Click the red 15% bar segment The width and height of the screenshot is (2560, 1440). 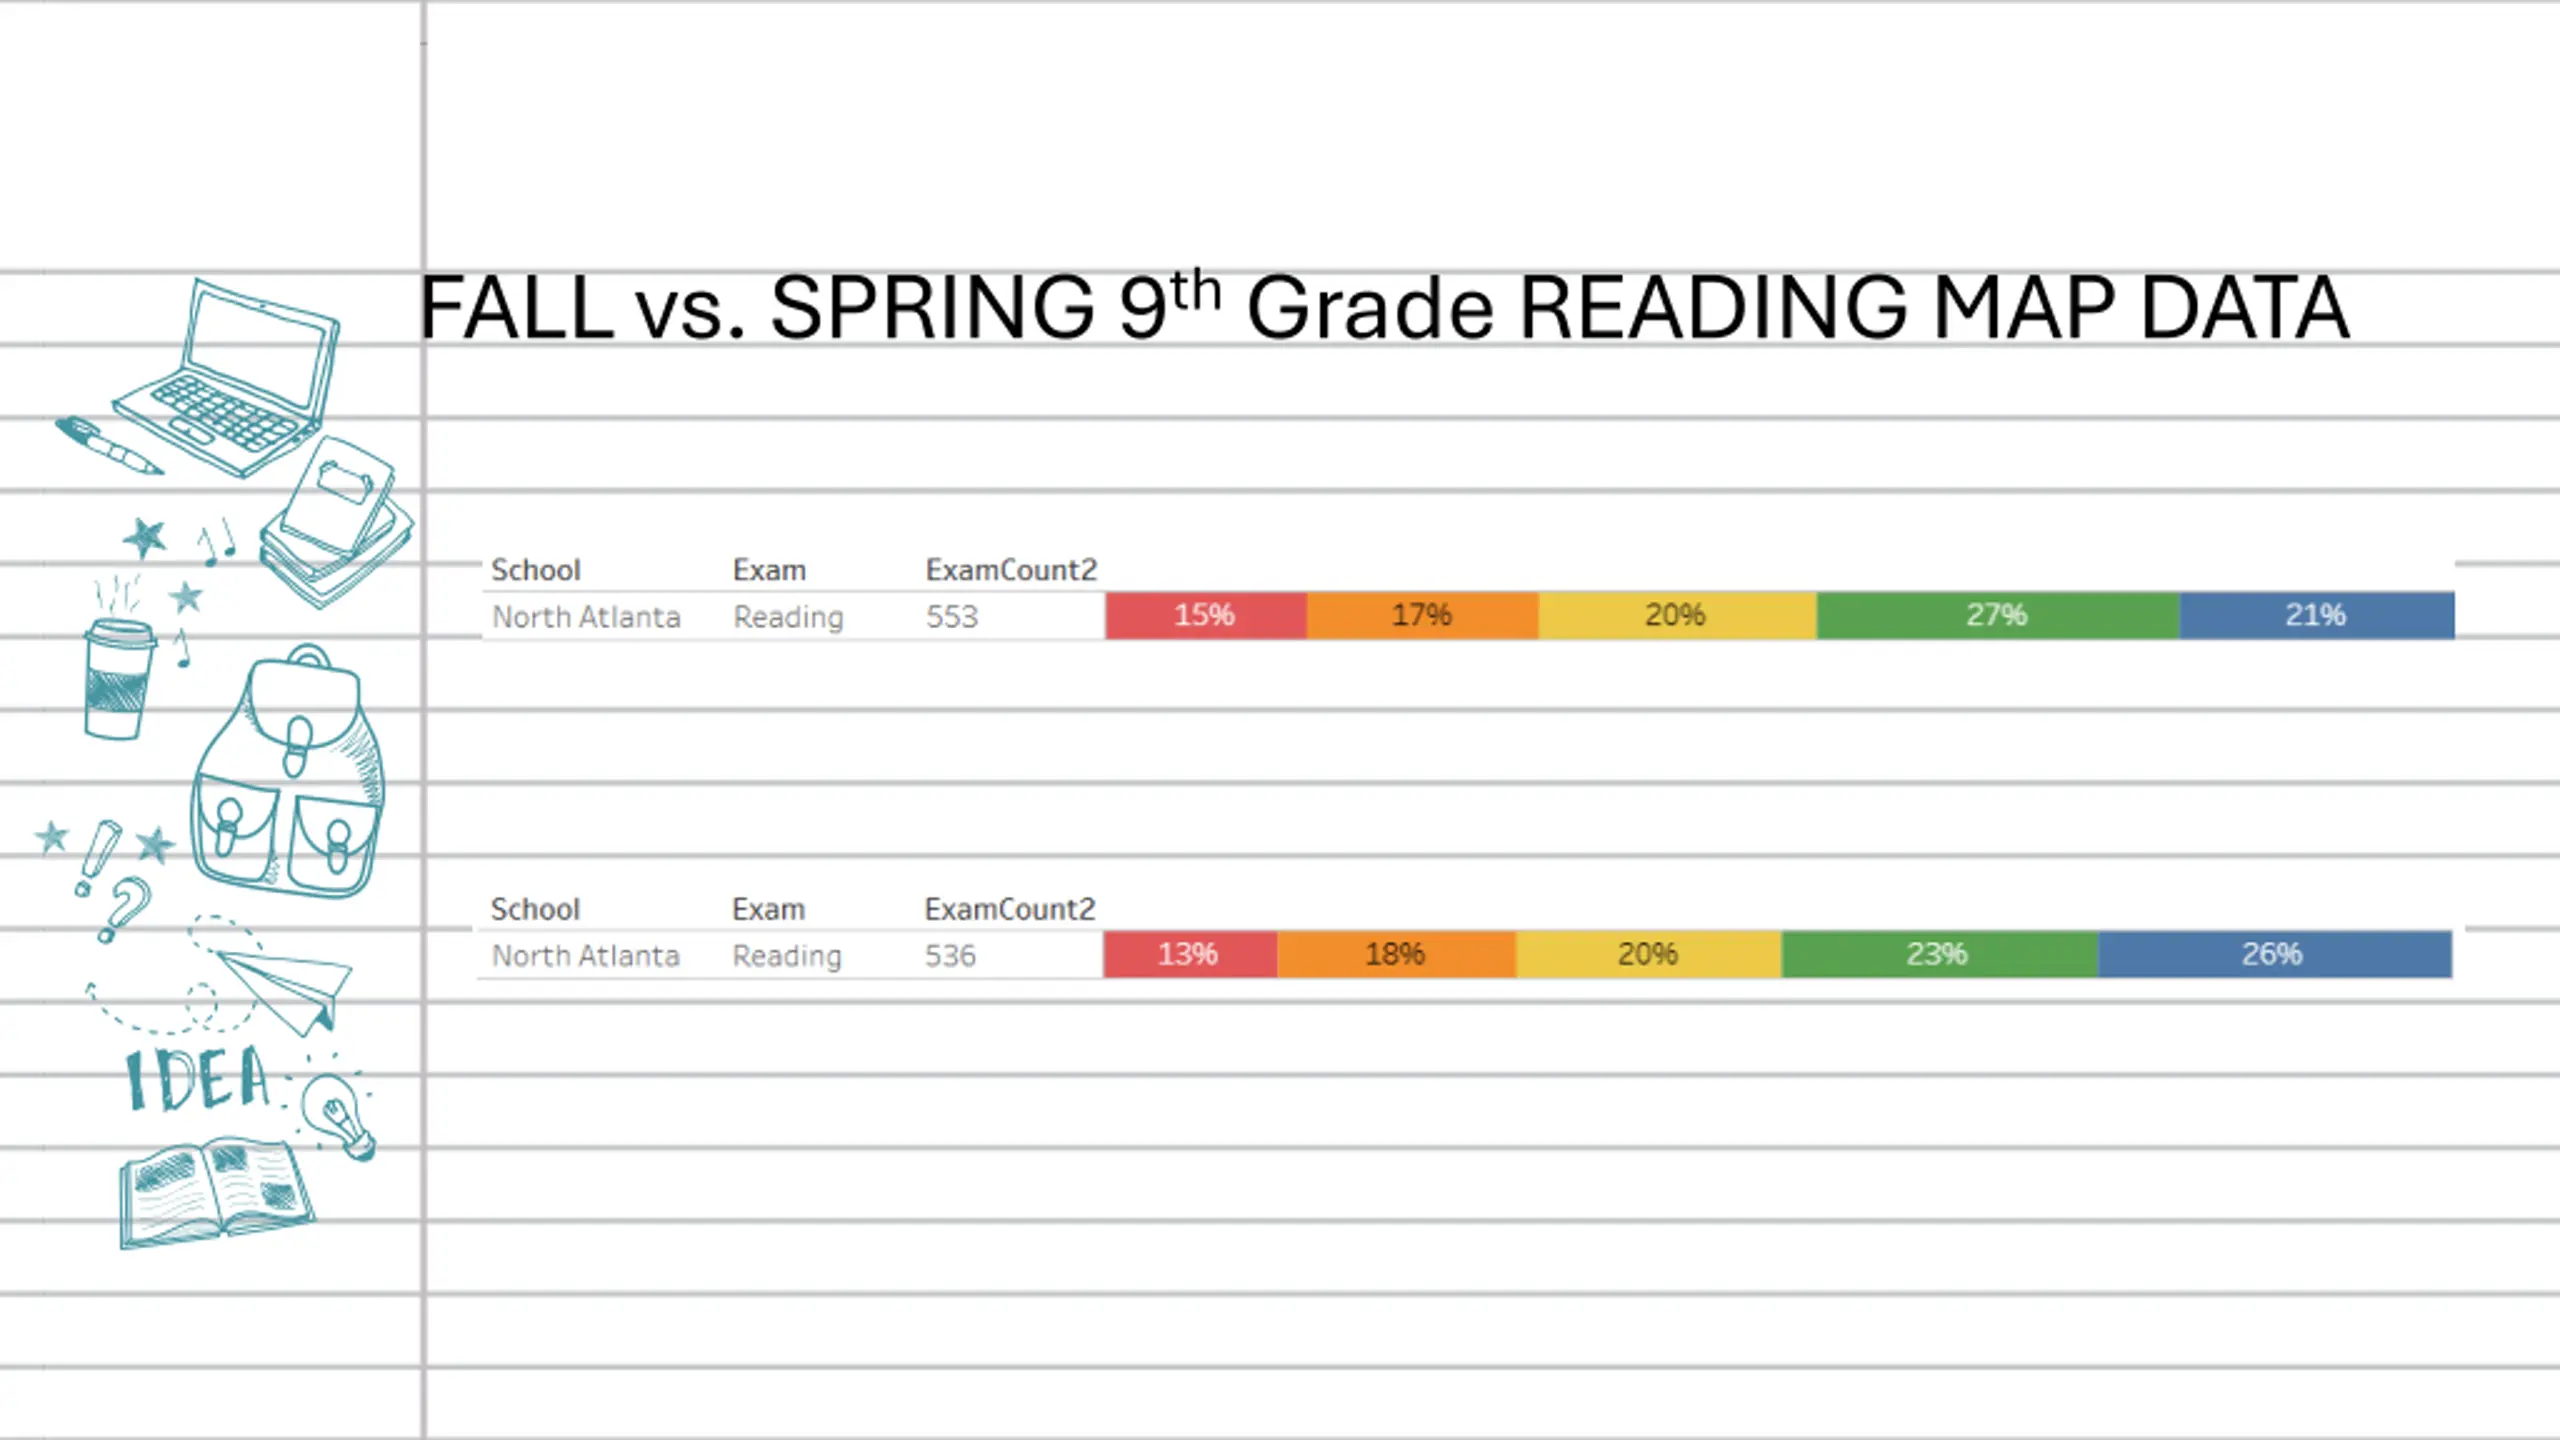click(x=1205, y=615)
